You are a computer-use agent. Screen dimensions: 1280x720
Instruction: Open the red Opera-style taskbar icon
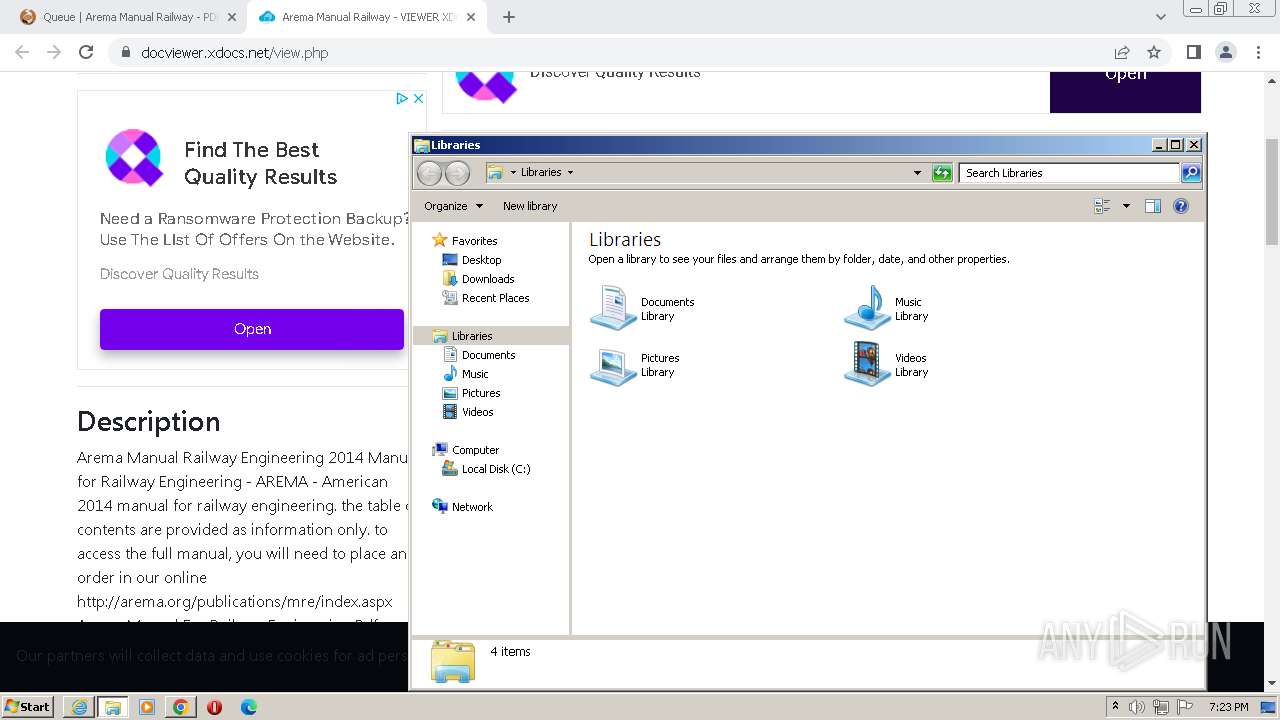pos(215,707)
